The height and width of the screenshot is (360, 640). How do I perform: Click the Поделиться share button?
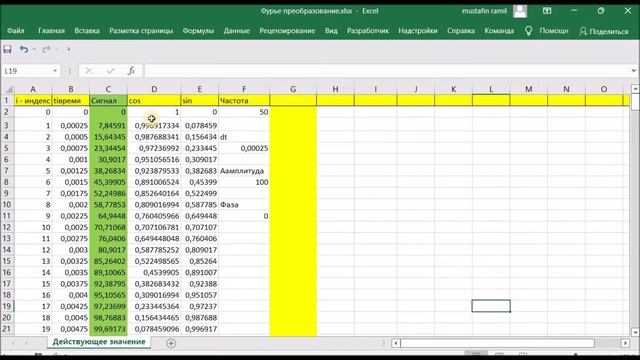click(x=604, y=31)
